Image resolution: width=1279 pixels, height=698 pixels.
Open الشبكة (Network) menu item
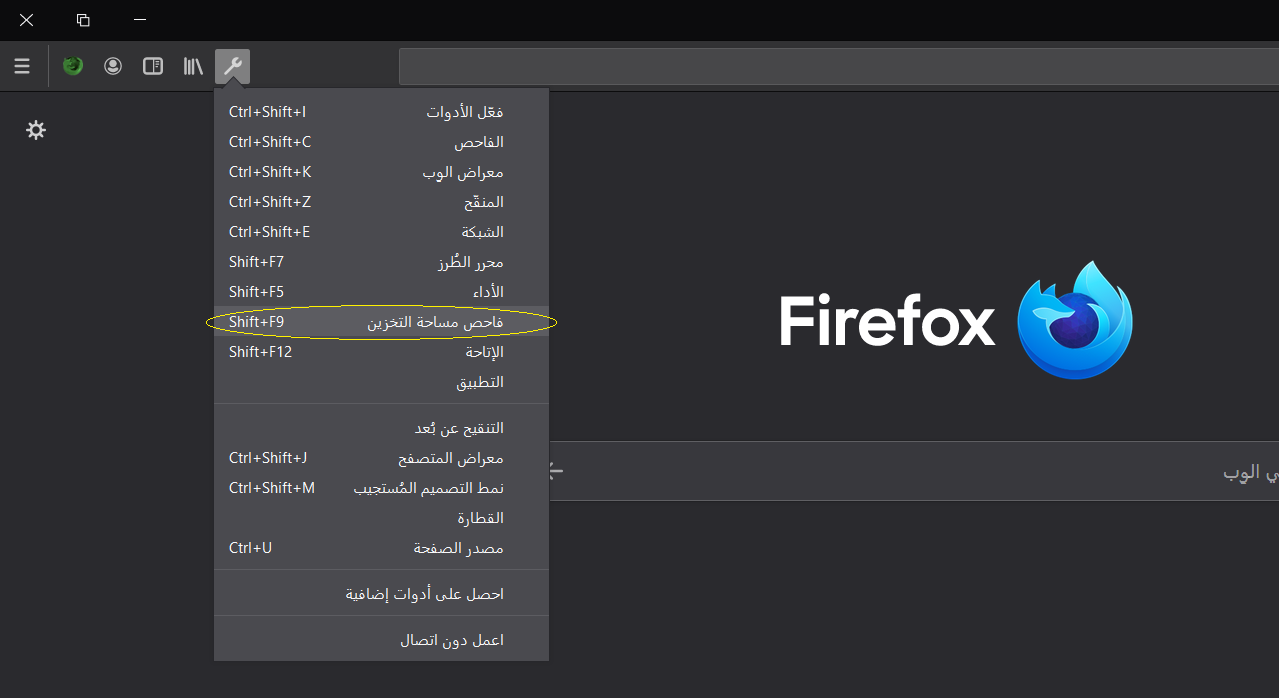tap(381, 232)
